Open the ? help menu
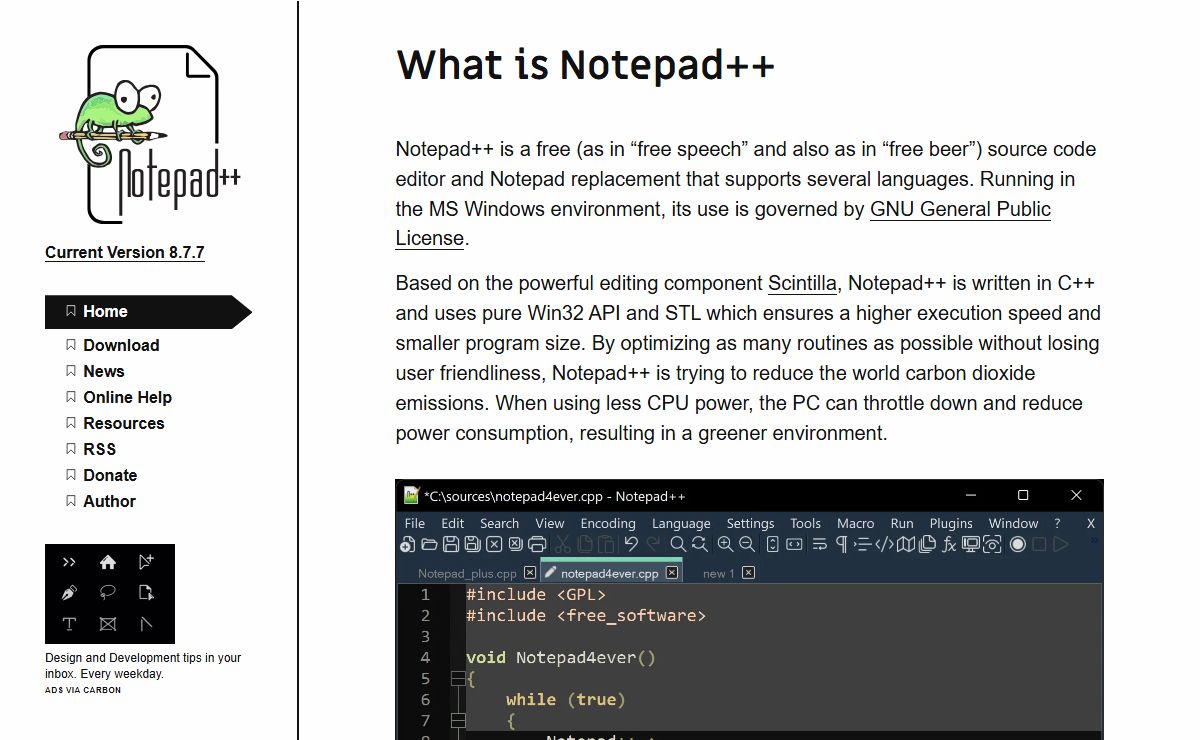 1057,523
